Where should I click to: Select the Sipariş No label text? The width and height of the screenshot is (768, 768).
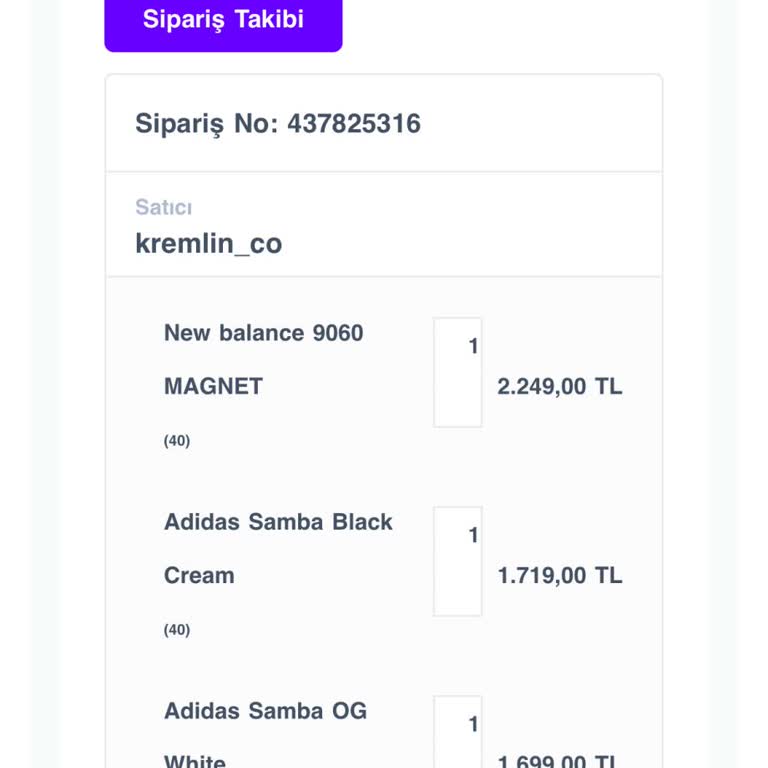tap(208, 124)
